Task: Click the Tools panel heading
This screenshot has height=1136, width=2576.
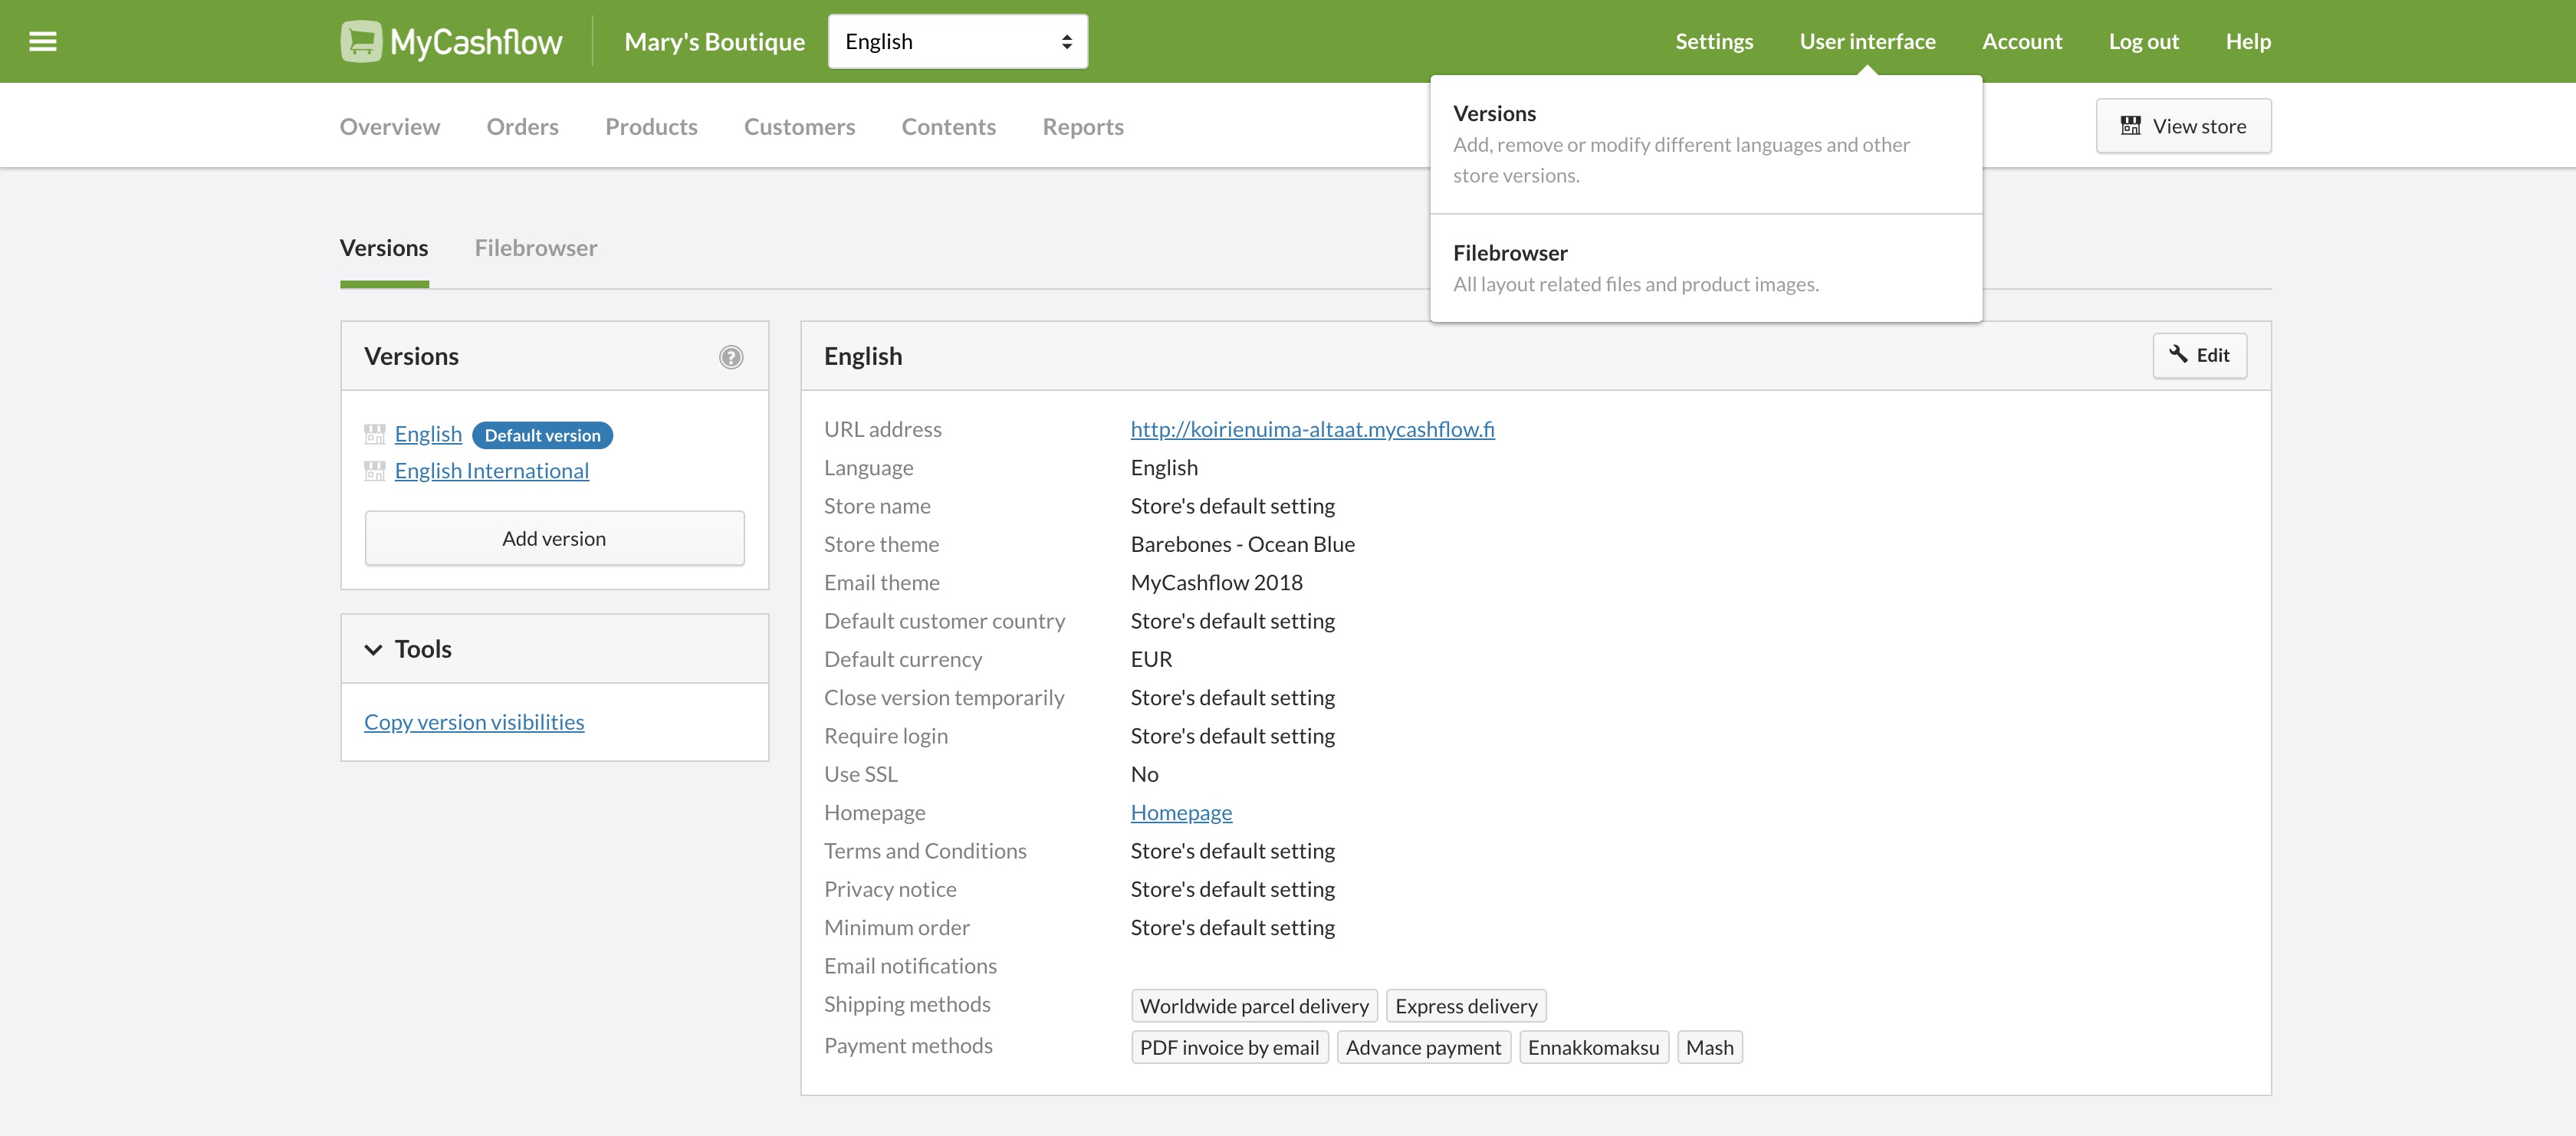Action: tap(423, 649)
